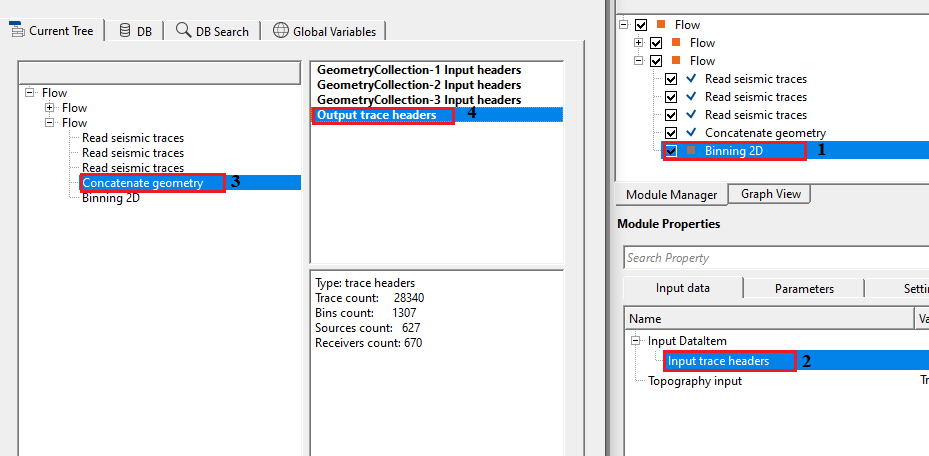Switch to the Graph View tab
Screen dimensions: 929x456
tap(770, 194)
